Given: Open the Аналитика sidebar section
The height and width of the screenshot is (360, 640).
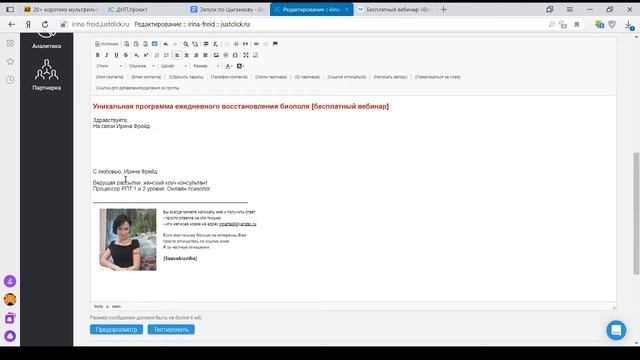Looking at the screenshot, I should (x=47, y=41).
